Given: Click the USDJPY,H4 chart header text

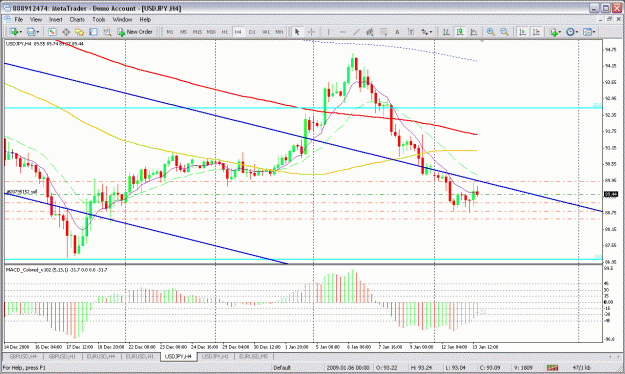Looking at the screenshot, I should click(x=45, y=43).
